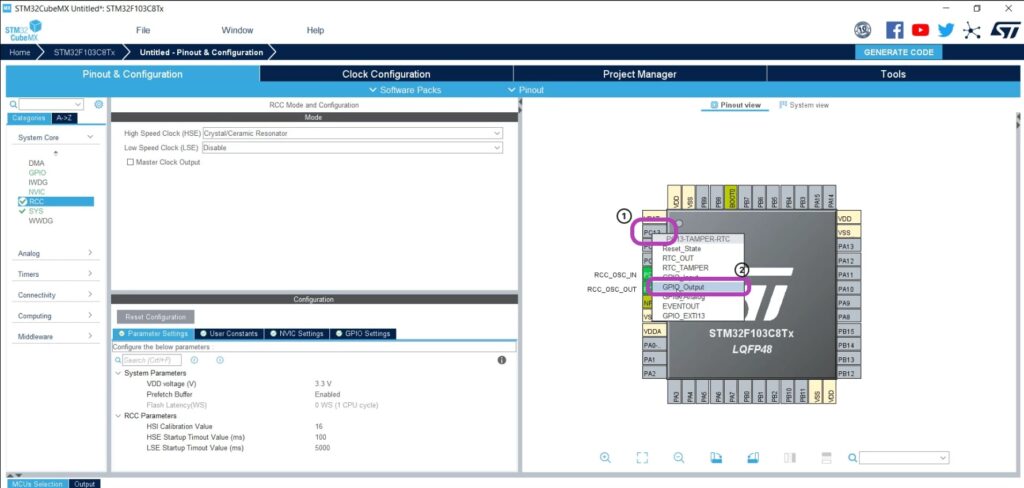Open the ST Facebook page icon

pyautogui.click(x=895, y=30)
